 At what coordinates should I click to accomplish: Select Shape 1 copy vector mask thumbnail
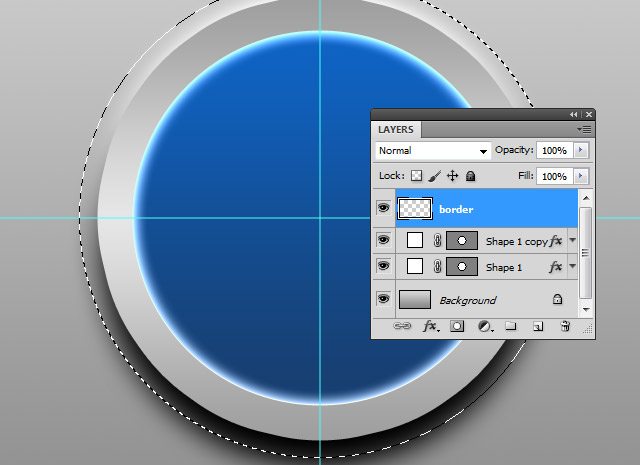click(x=462, y=240)
